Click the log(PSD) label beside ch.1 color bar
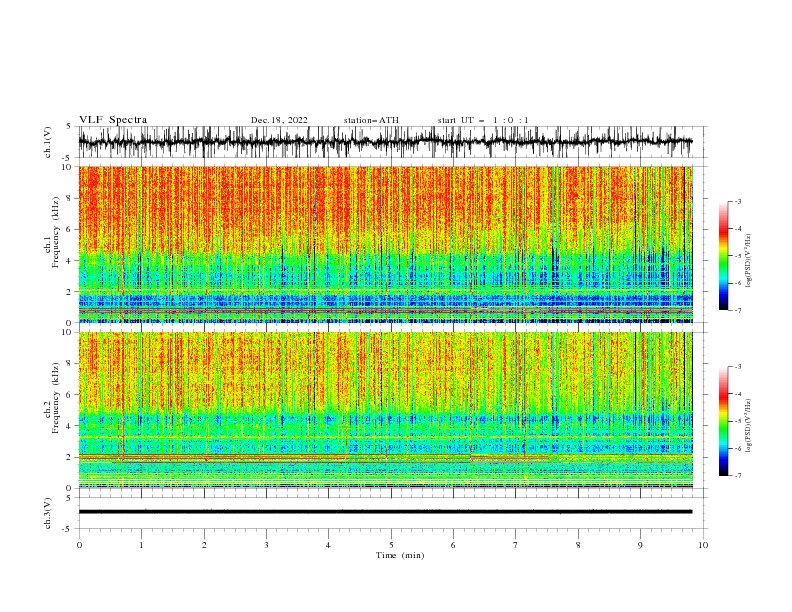Screen dimensions: 792x612 [748, 260]
